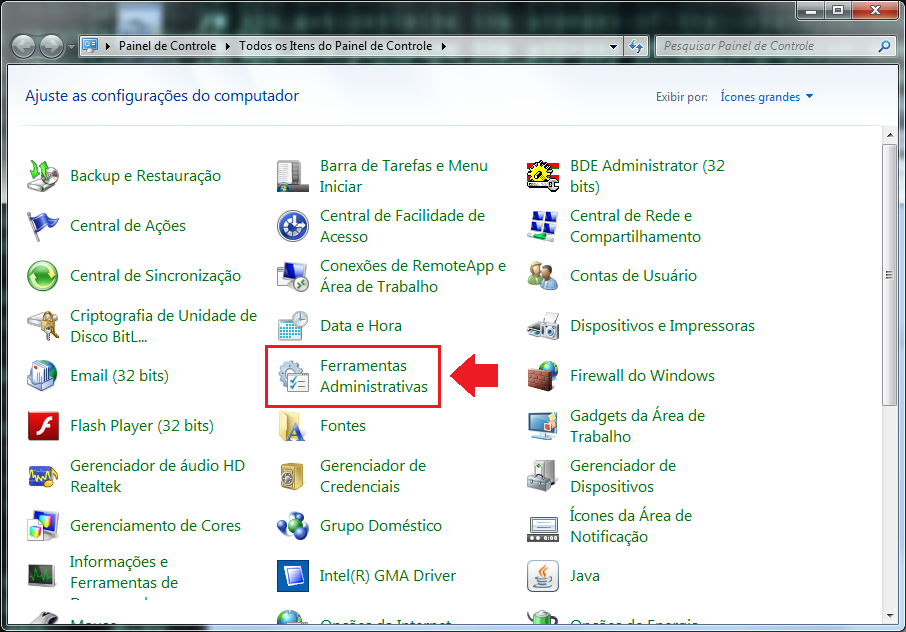Click the Central de Facilidade de Acesso icon
The height and width of the screenshot is (632, 906).
[x=293, y=226]
